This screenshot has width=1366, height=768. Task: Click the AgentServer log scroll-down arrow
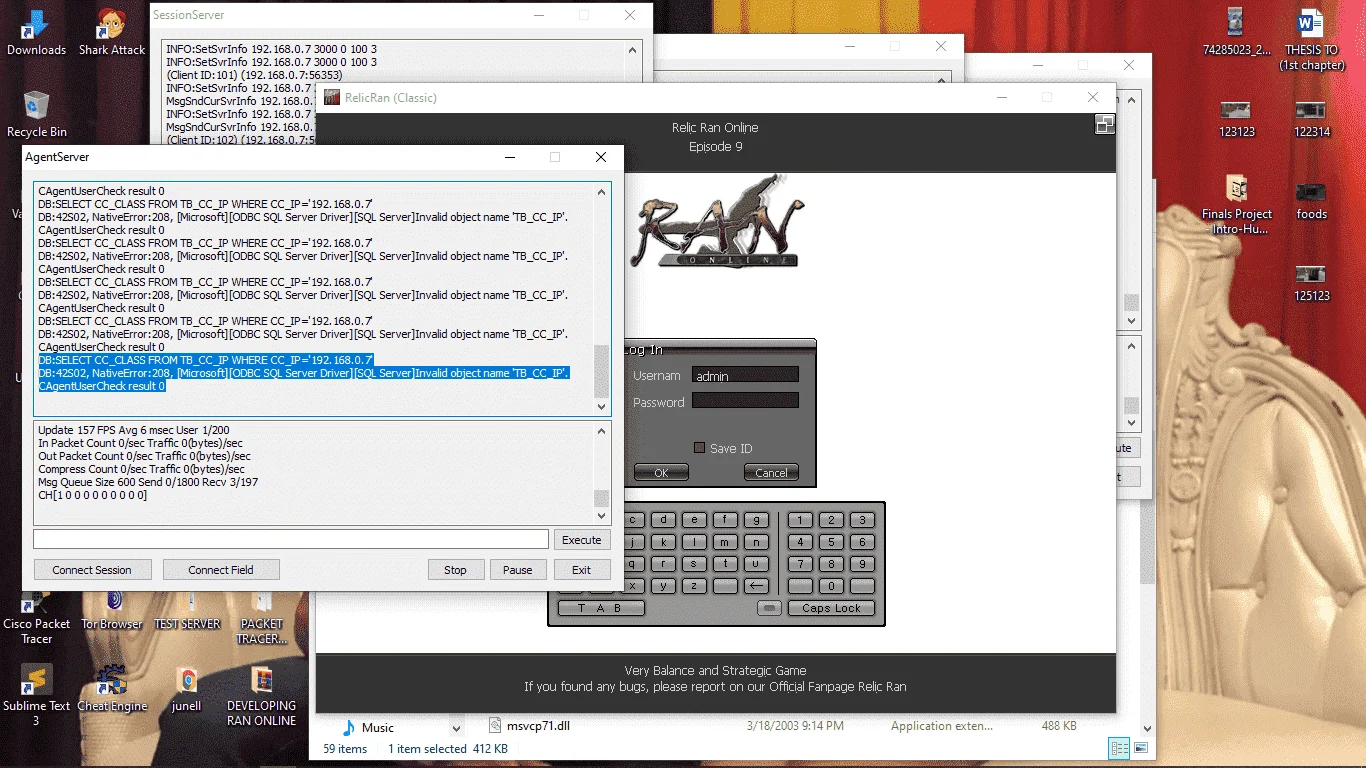602,407
